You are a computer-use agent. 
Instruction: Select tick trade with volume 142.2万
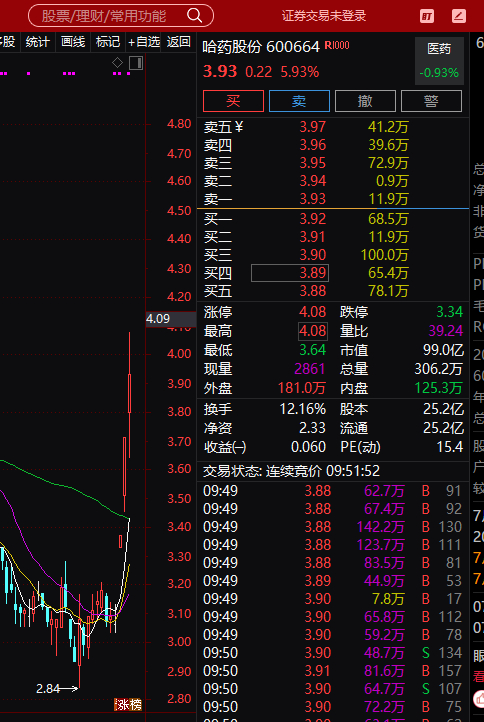(x=332, y=527)
